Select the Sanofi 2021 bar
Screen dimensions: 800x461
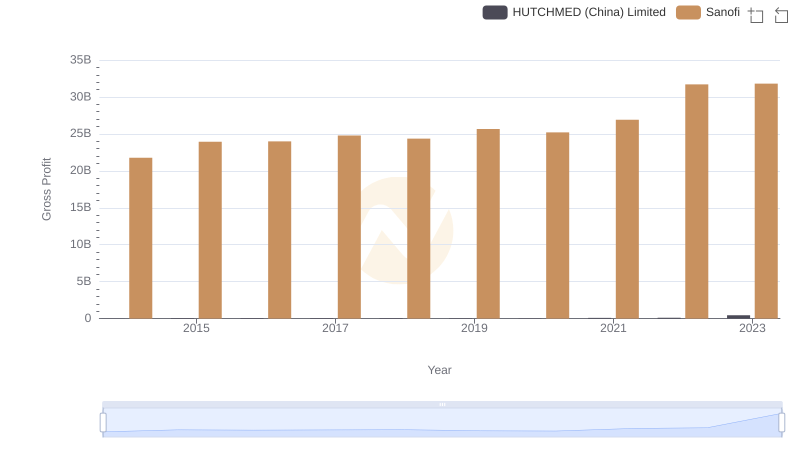[x=627, y=219]
